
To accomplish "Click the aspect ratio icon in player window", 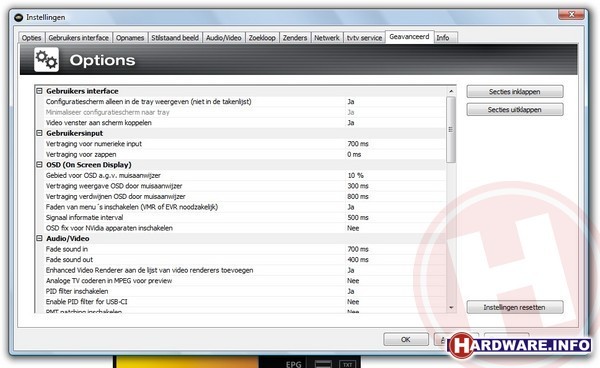I will point(323,364).
